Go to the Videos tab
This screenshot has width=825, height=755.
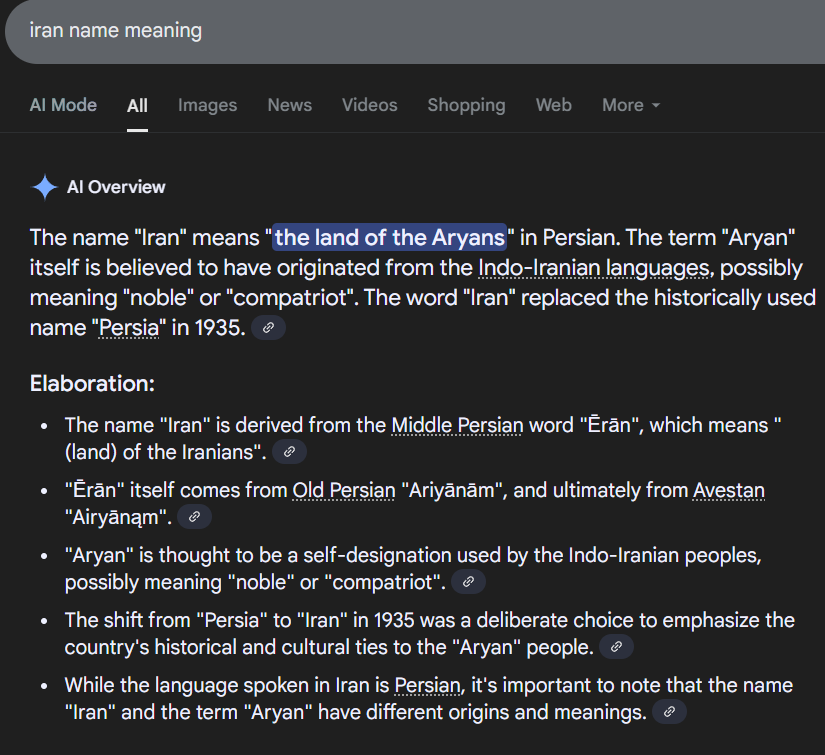click(x=370, y=105)
